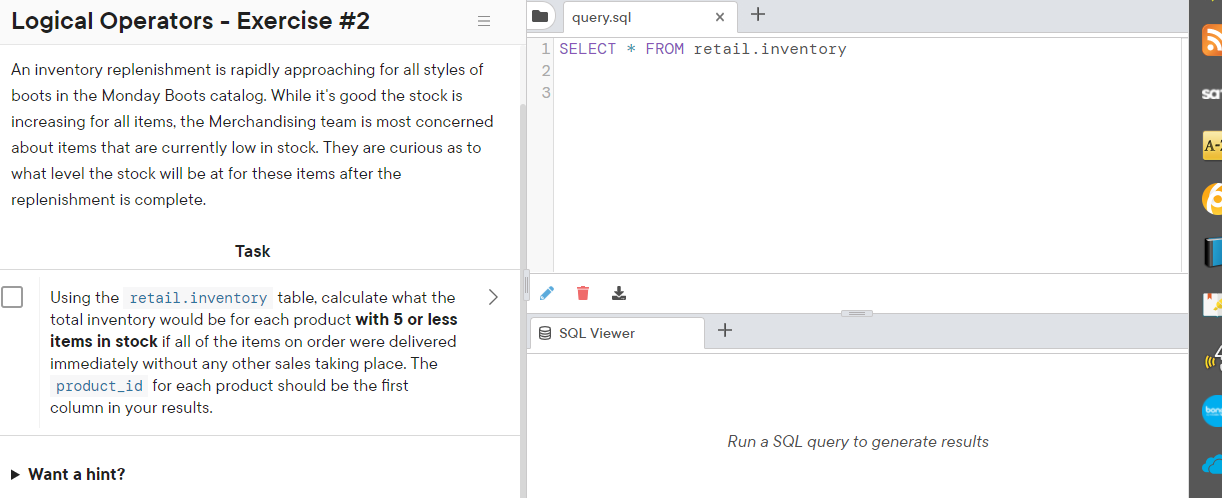Screen dimensions: 1222x498
Task: Open the exercise list hamburger menu
Action: coord(484,22)
